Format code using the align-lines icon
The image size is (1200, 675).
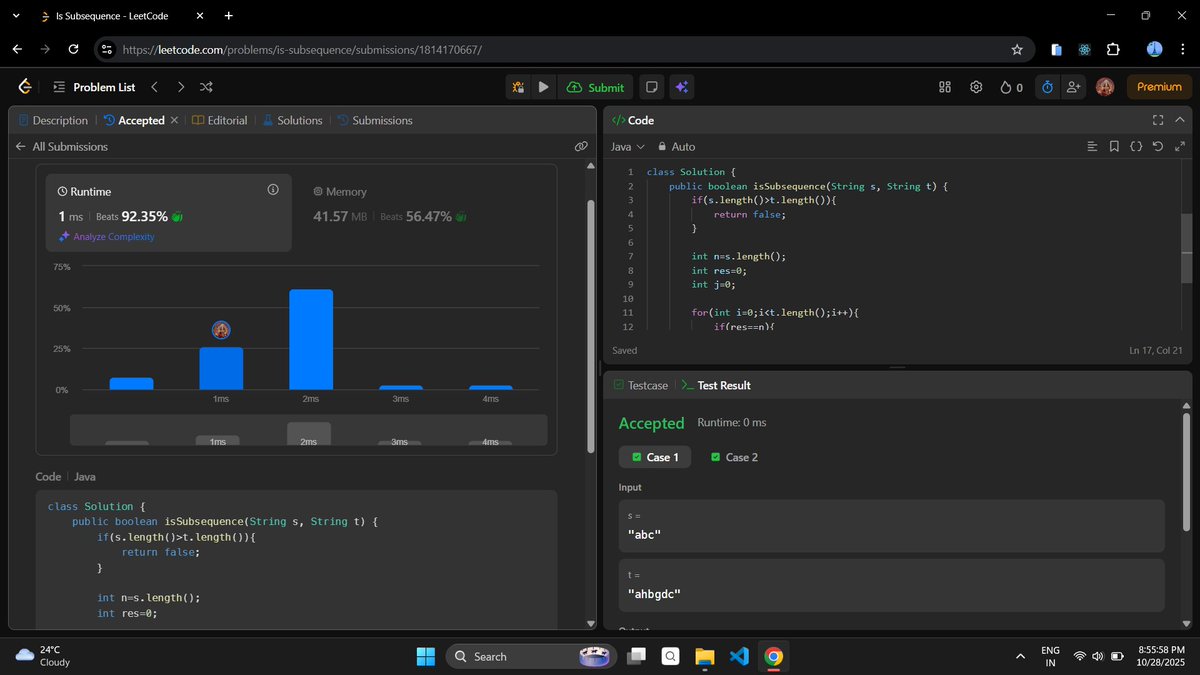(1091, 146)
